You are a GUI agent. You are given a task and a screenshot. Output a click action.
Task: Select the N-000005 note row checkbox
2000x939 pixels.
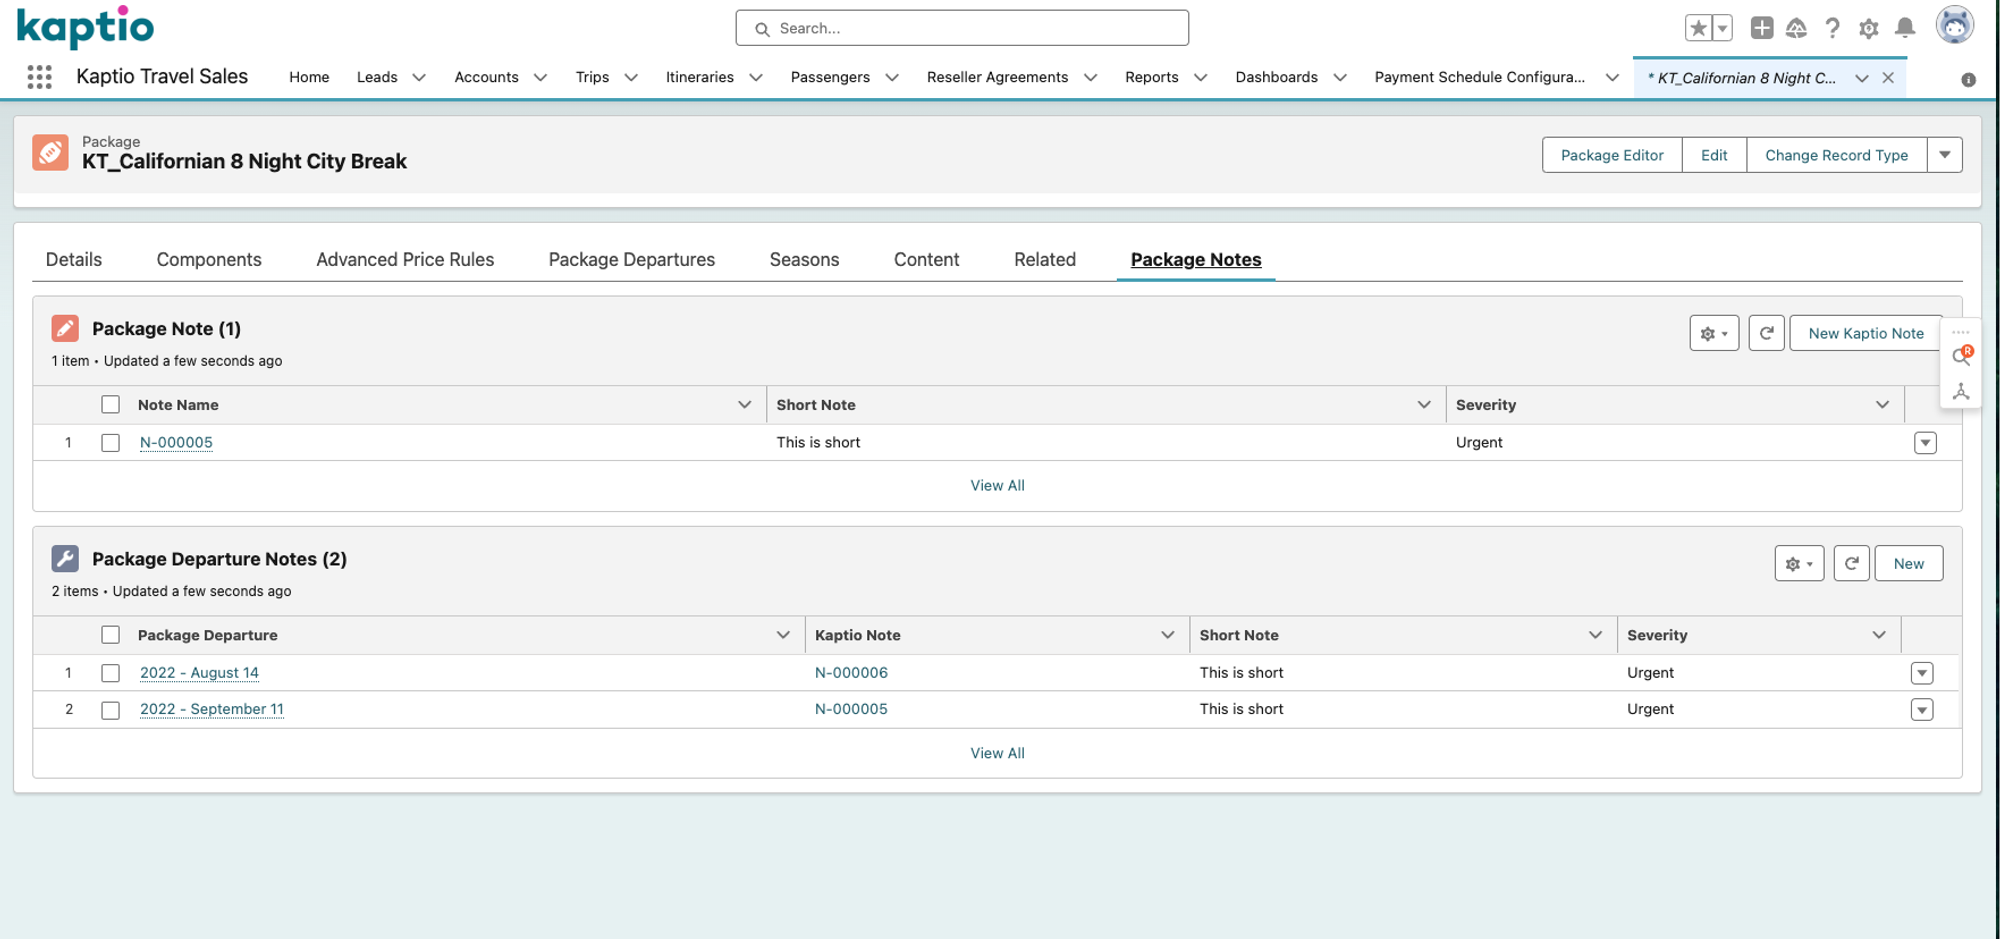point(110,443)
